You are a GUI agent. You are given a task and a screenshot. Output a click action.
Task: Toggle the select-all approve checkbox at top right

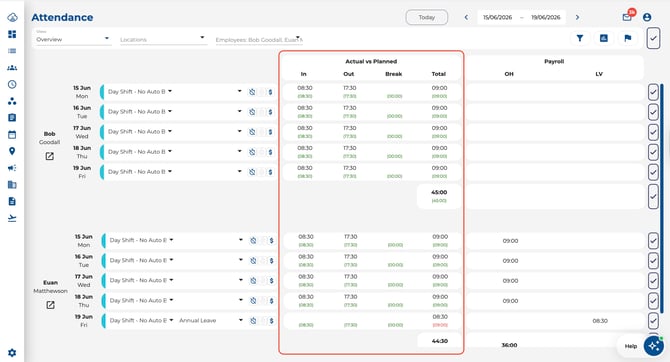[653, 38]
